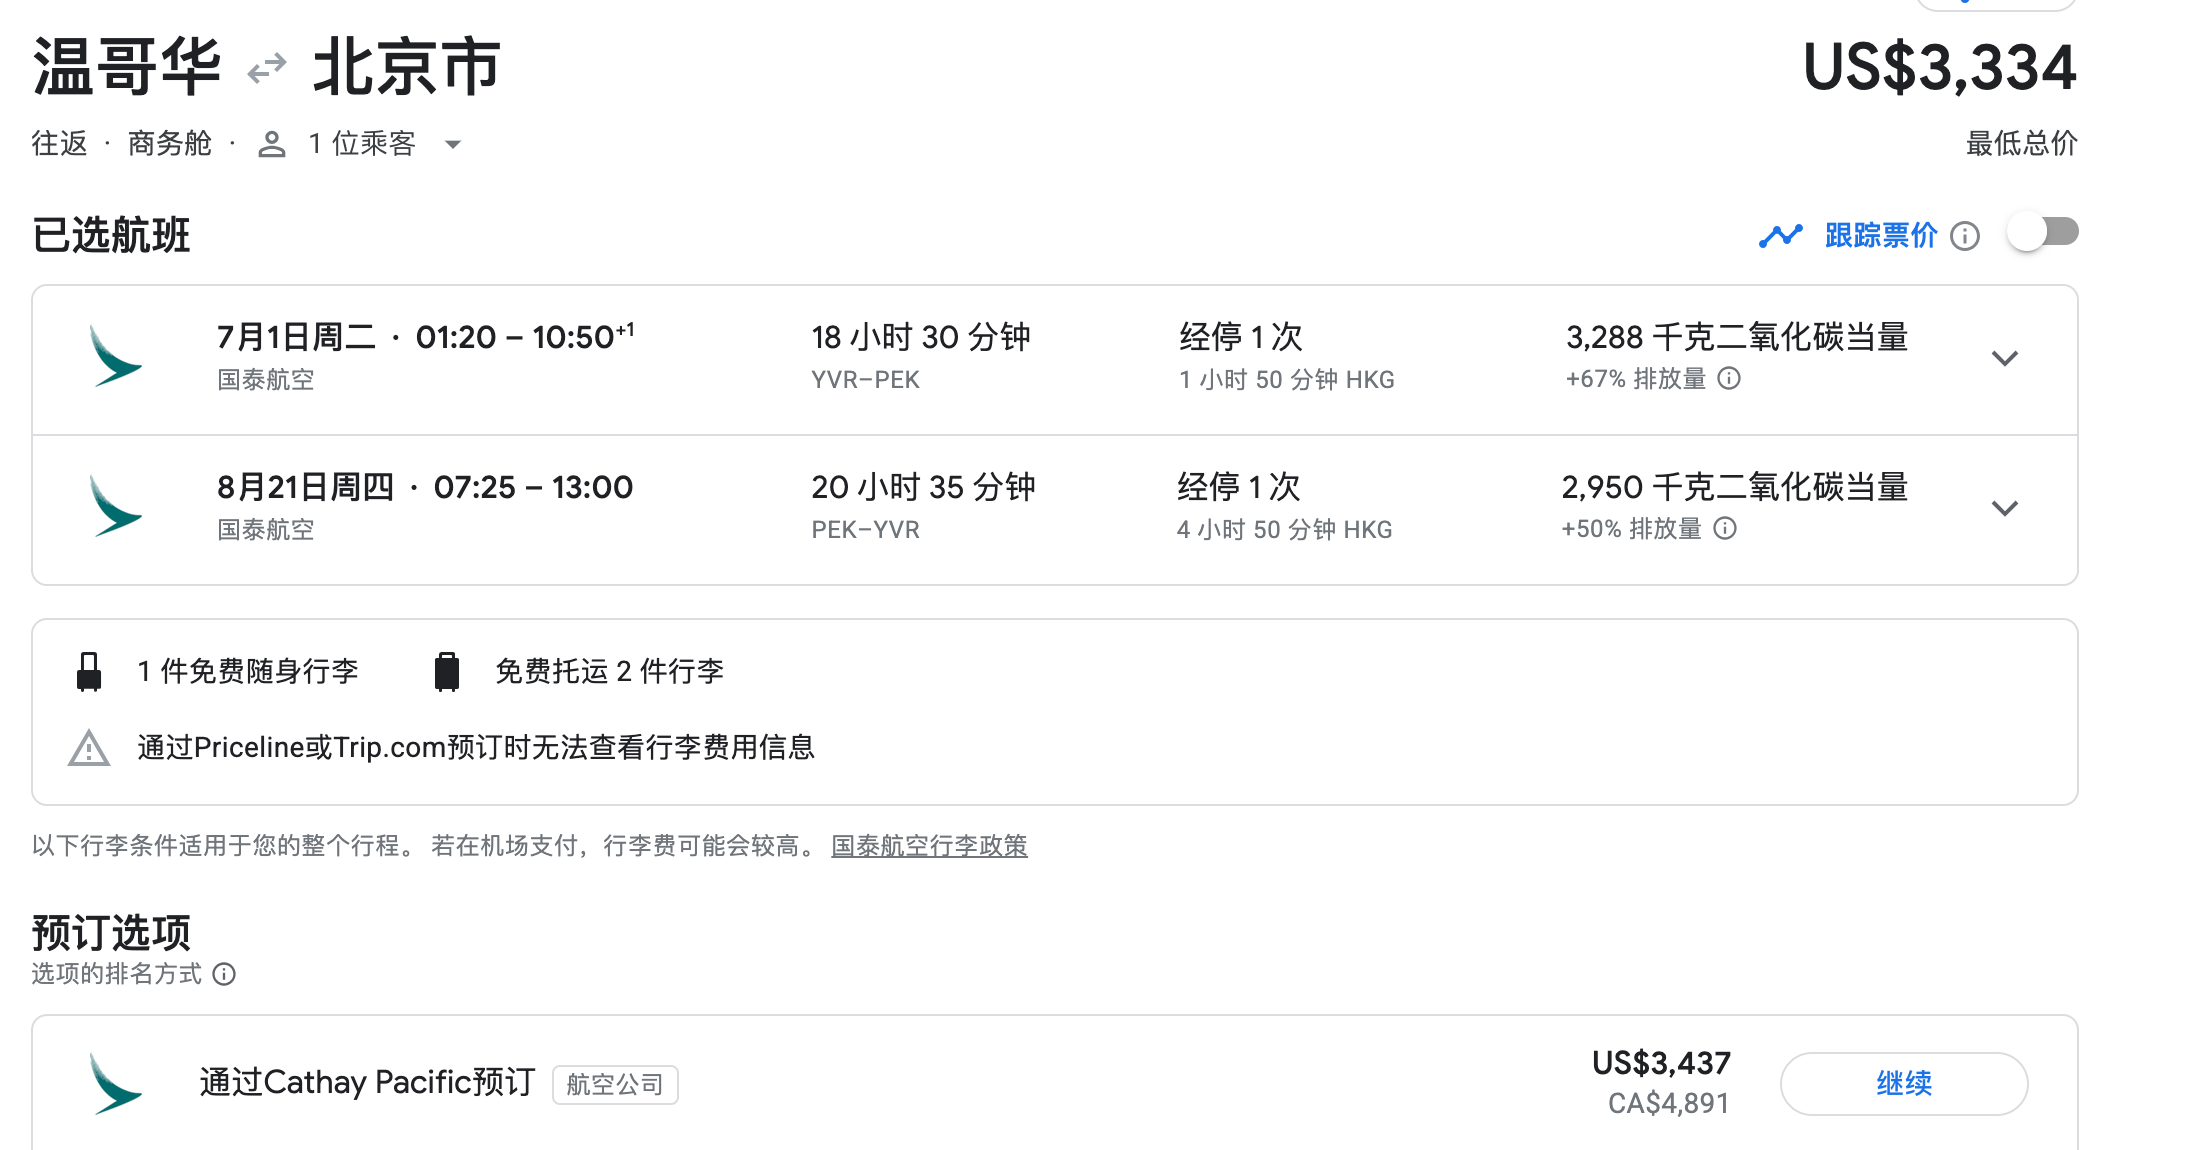Click the CA$4,891 price text
Screen dimensions: 2188x1150
1669,1104
